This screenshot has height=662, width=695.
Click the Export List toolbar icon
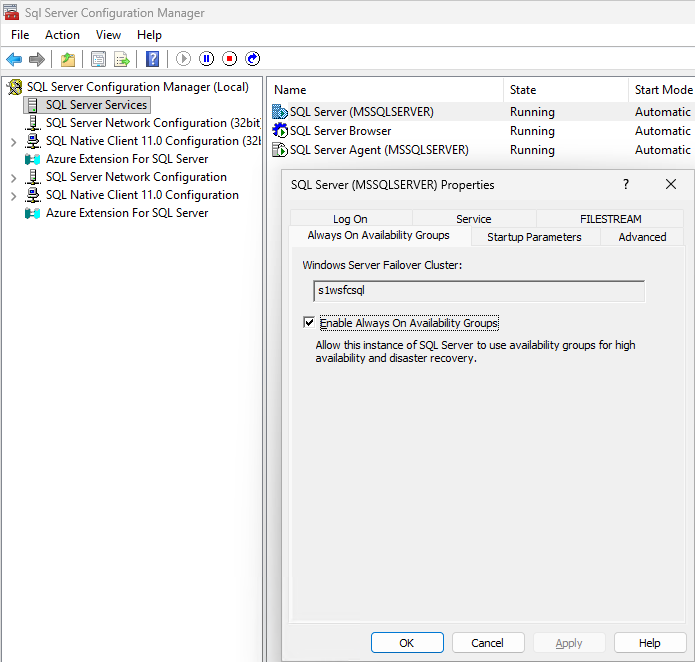click(121, 59)
